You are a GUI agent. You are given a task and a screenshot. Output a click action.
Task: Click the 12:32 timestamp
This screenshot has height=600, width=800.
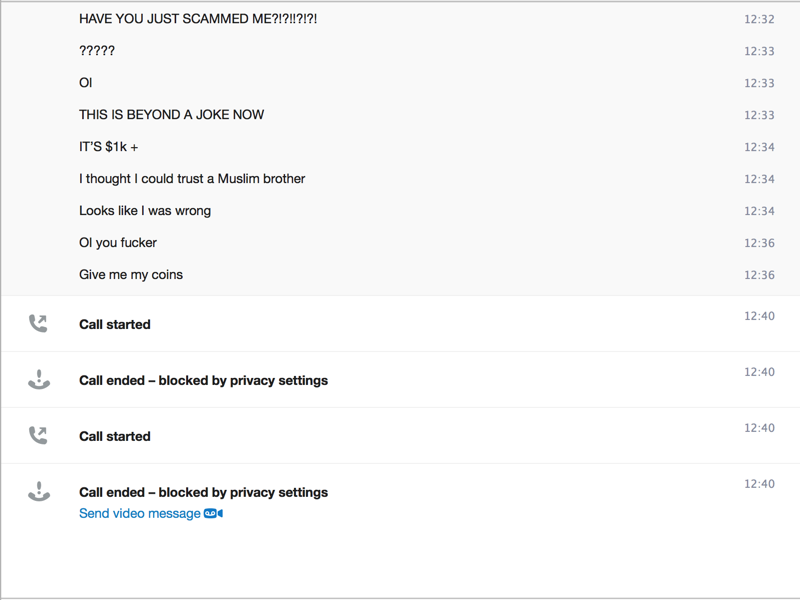point(759,20)
